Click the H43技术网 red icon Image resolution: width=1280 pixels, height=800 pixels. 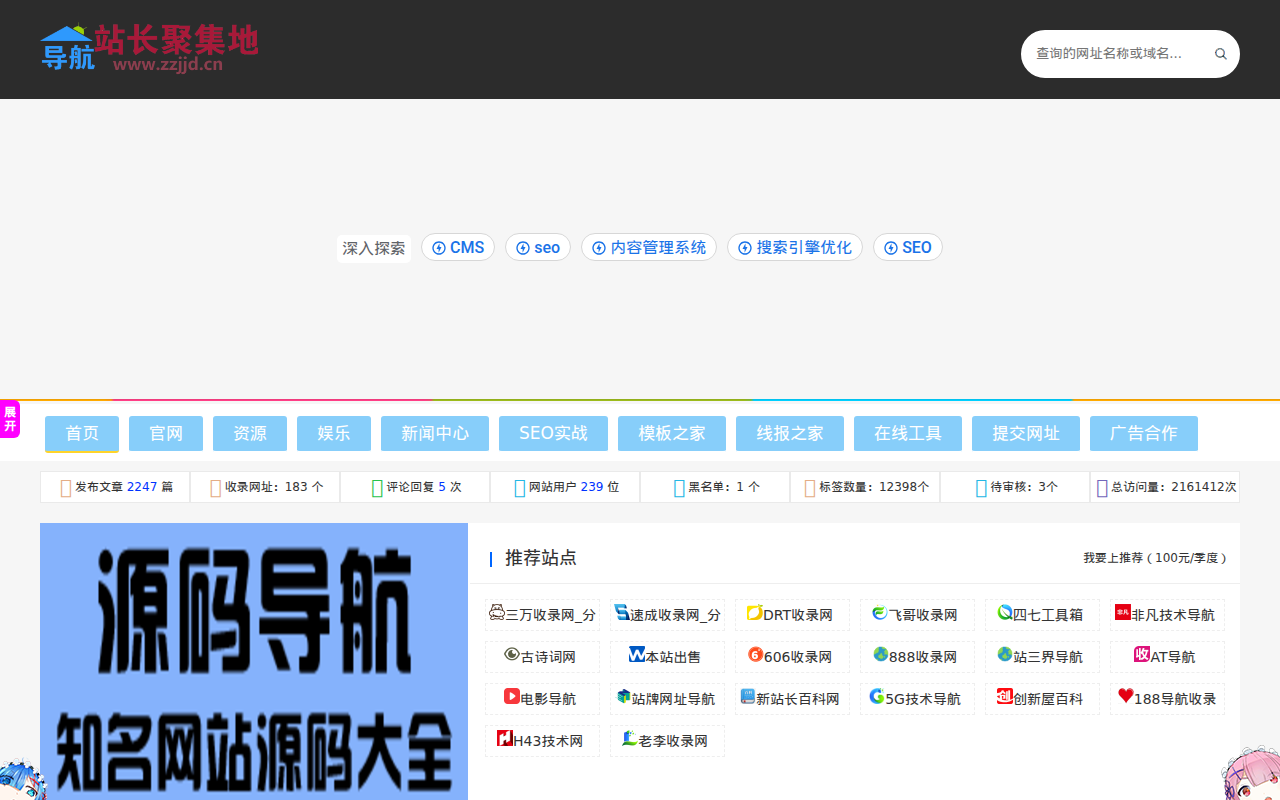[506, 740]
